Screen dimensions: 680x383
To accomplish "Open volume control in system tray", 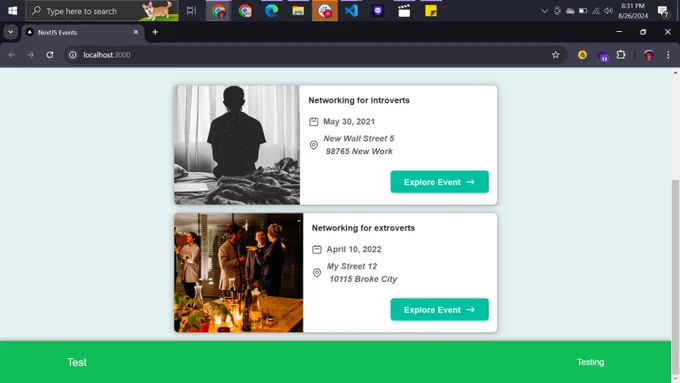I will (609, 11).
